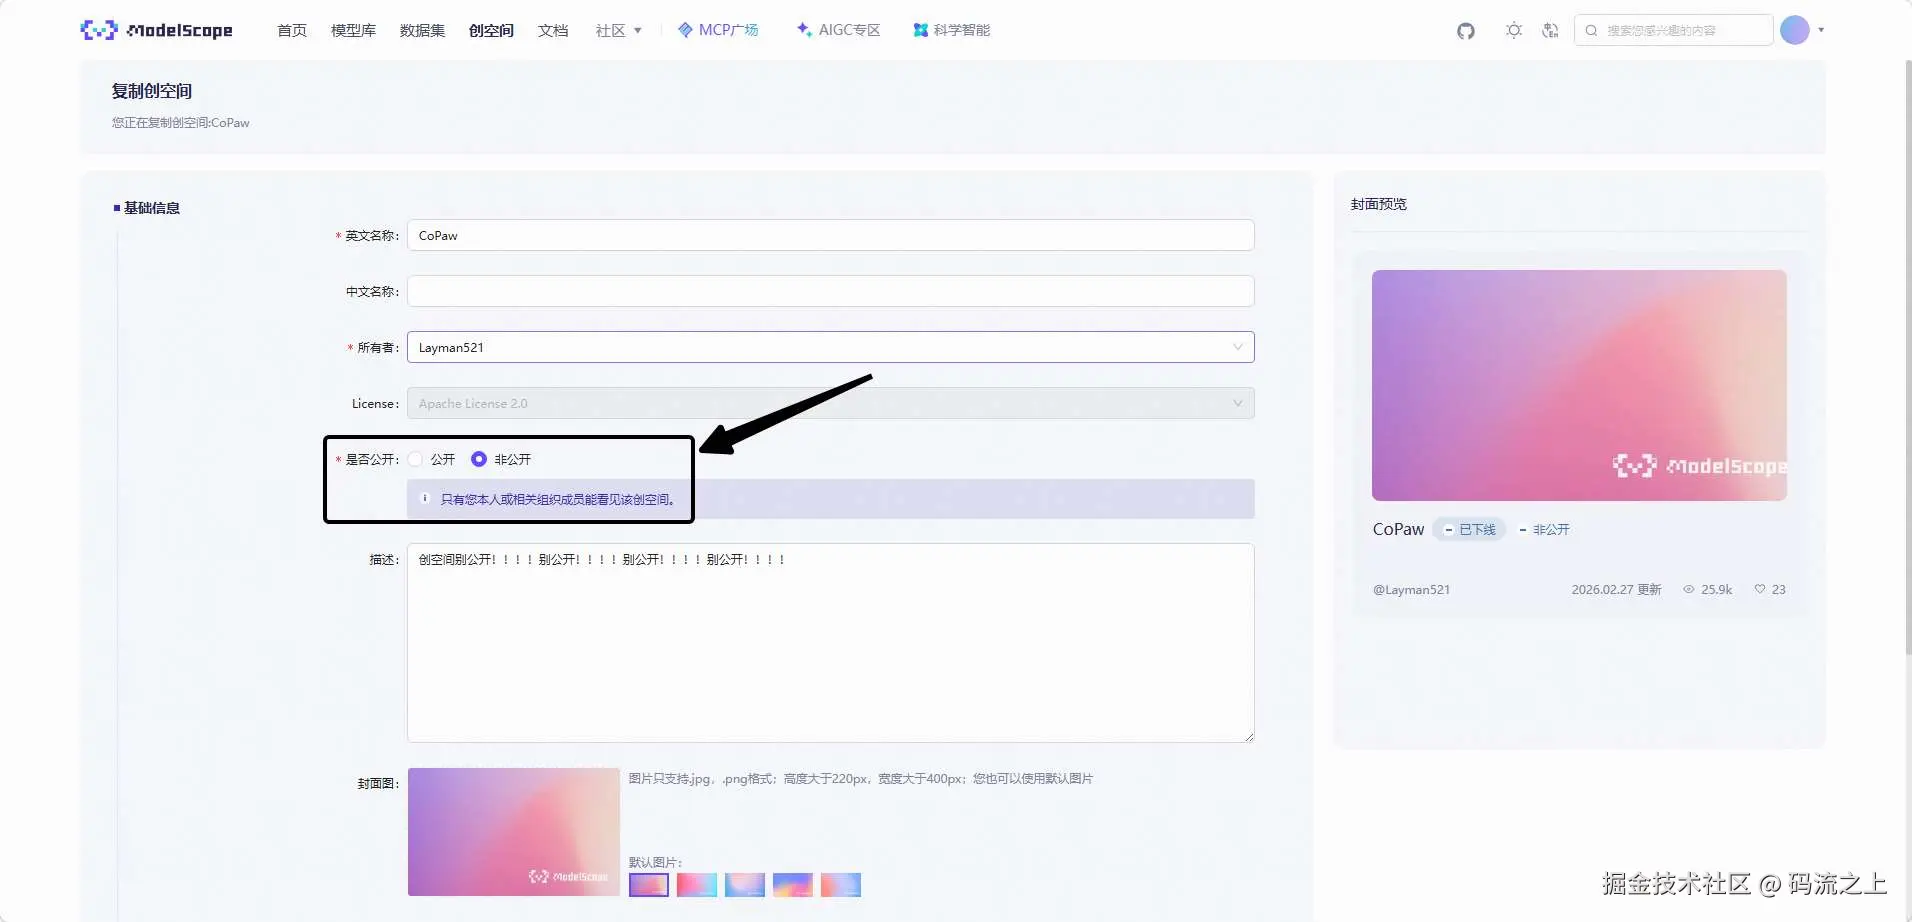This screenshot has width=1912, height=922.
Task: Click the heart like icon on preview card
Action: [x=1760, y=589]
